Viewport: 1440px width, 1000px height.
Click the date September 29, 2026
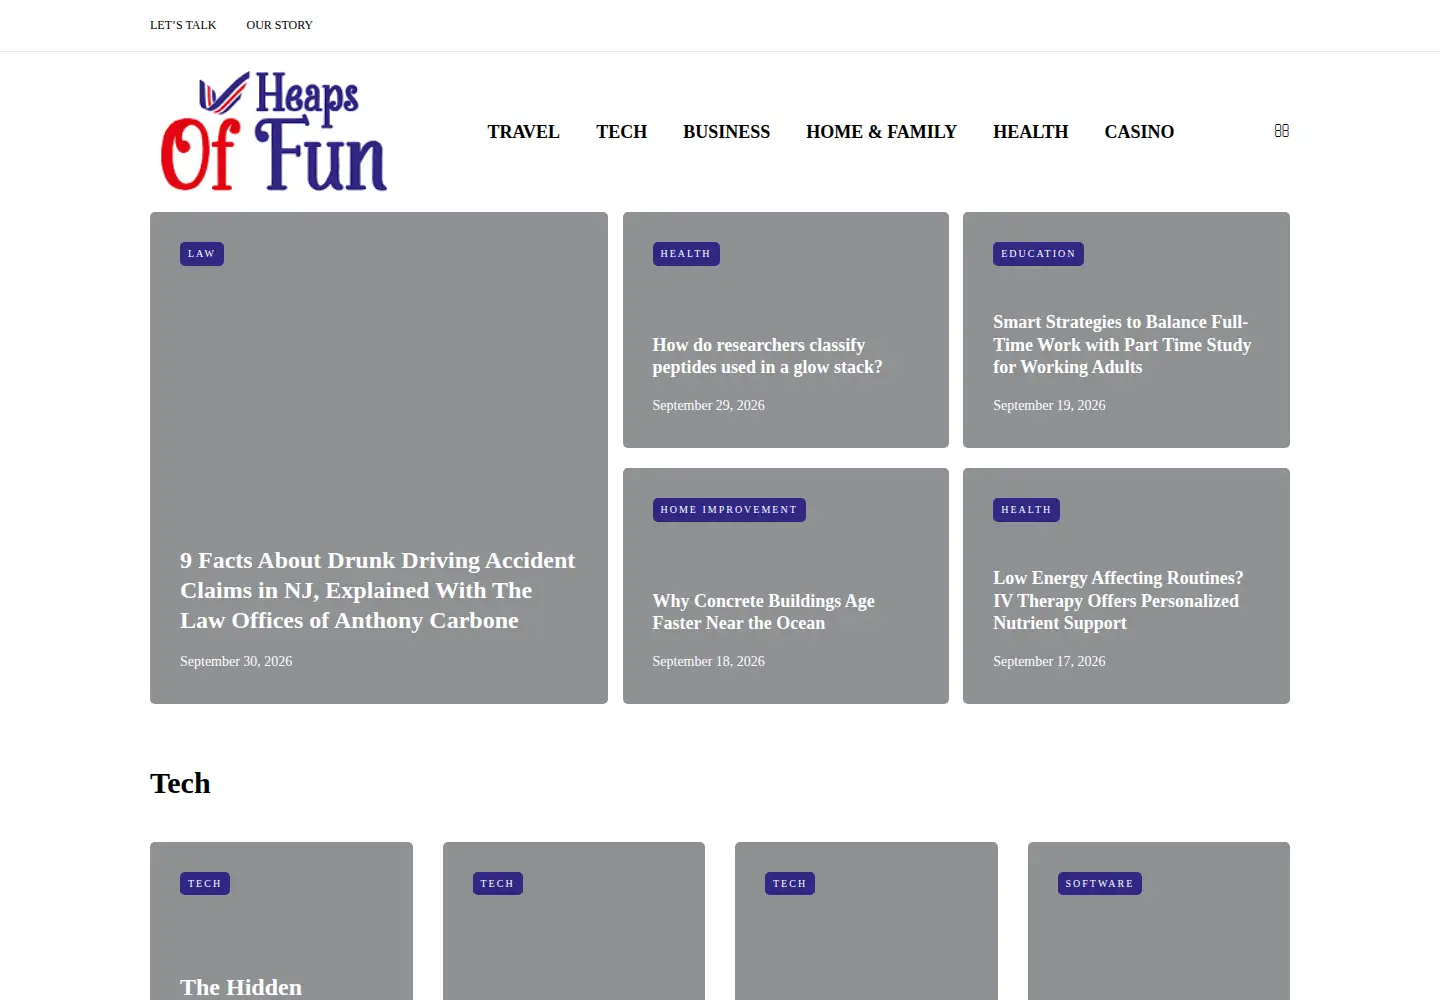(x=708, y=406)
